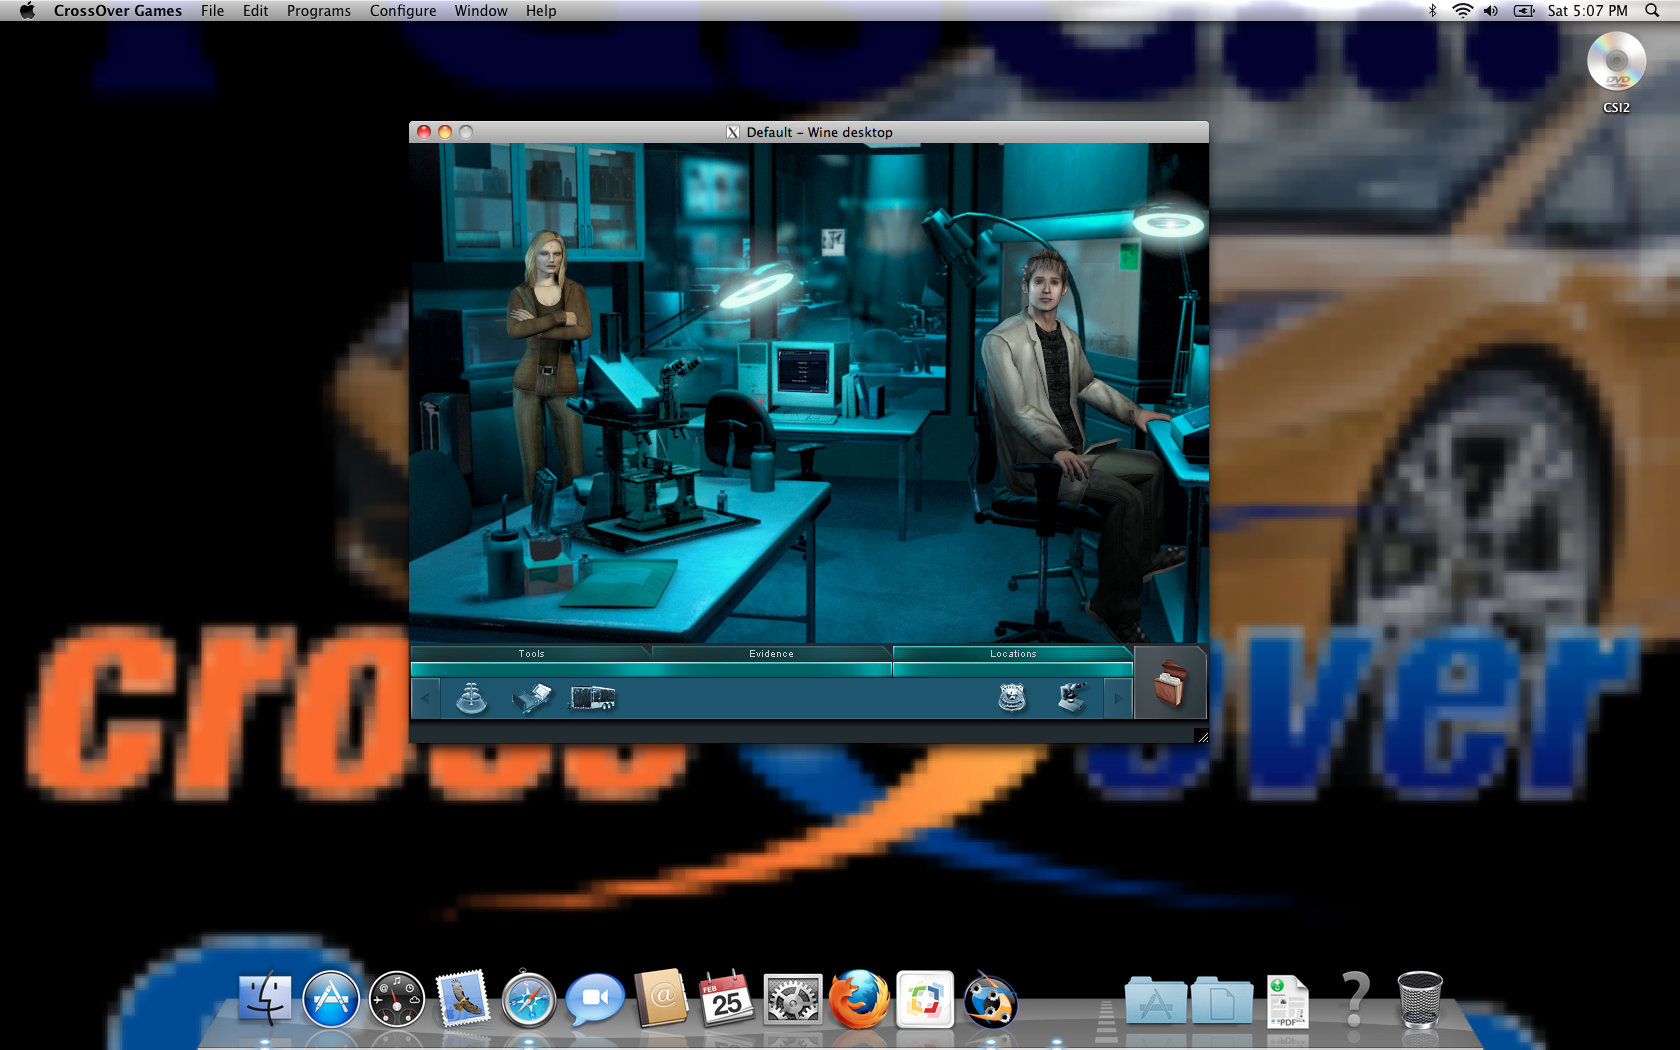Screen dimensions: 1680x1050
Task: Open the Help menu
Action: click(x=541, y=11)
